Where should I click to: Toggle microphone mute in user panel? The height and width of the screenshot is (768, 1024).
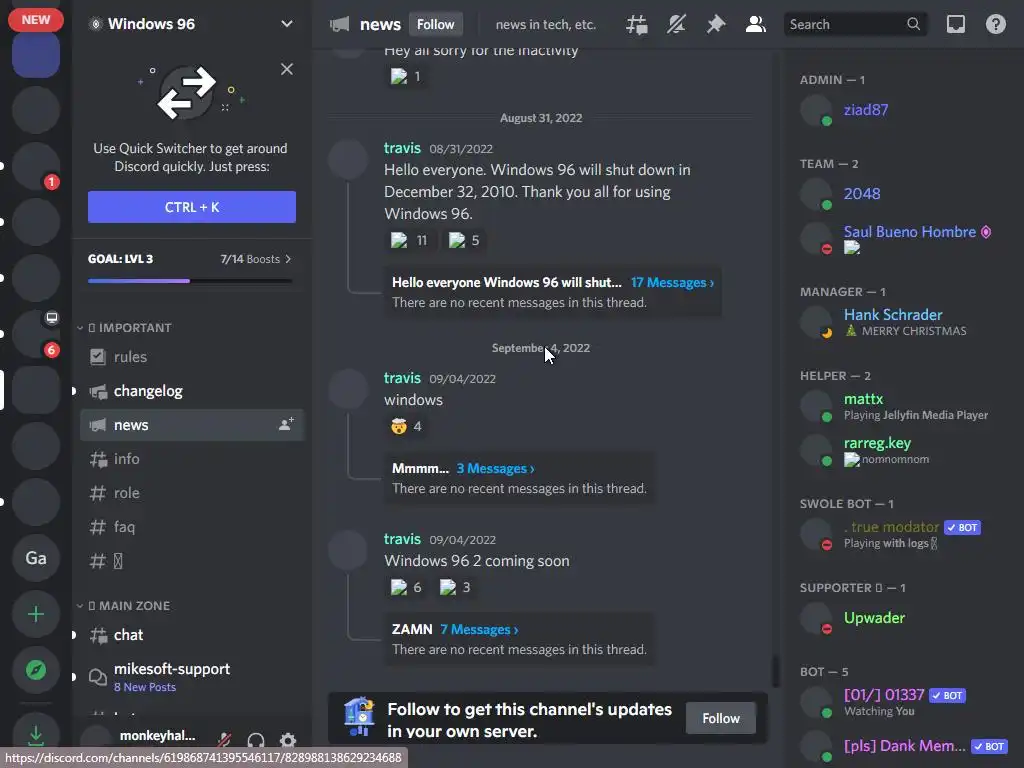click(x=224, y=740)
